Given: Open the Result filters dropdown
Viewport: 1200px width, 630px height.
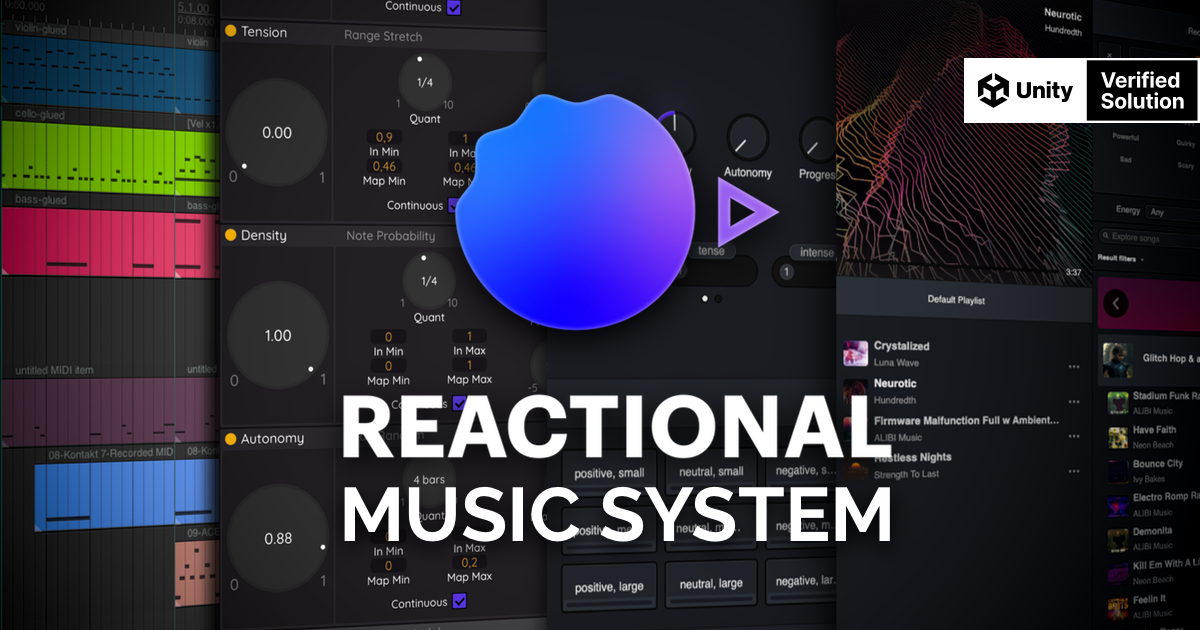Looking at the screenshot, I should (x=1122, y=260).
